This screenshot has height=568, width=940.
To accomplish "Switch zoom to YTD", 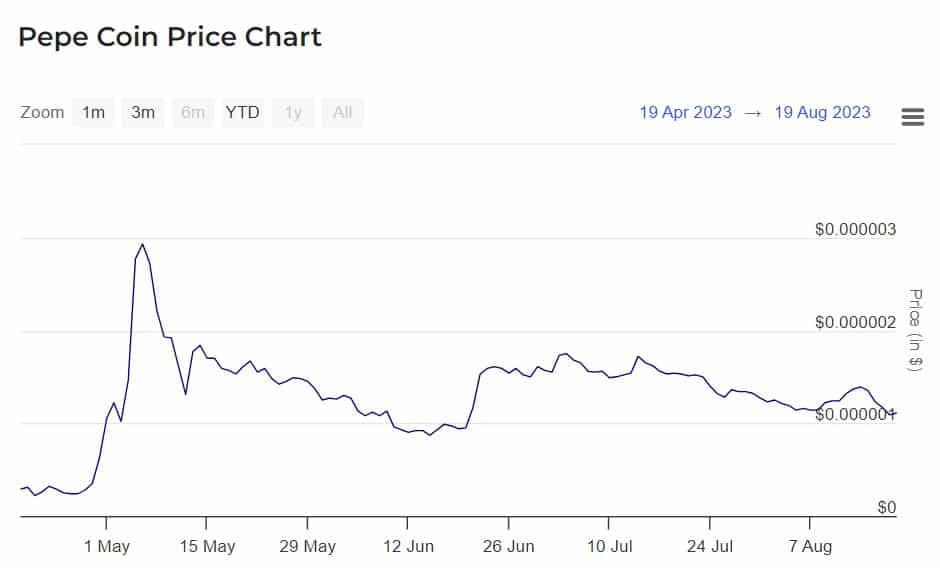I will pos(242,113).
